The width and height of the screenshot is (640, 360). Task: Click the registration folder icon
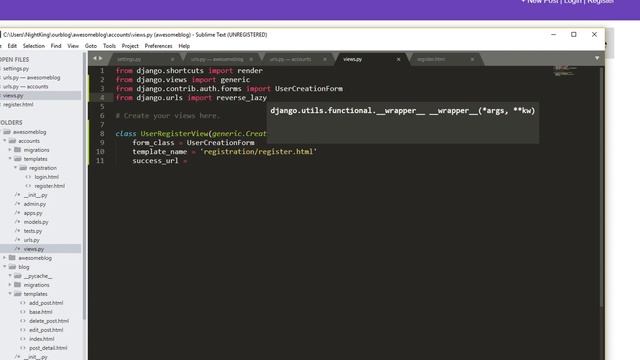(23, 168)
